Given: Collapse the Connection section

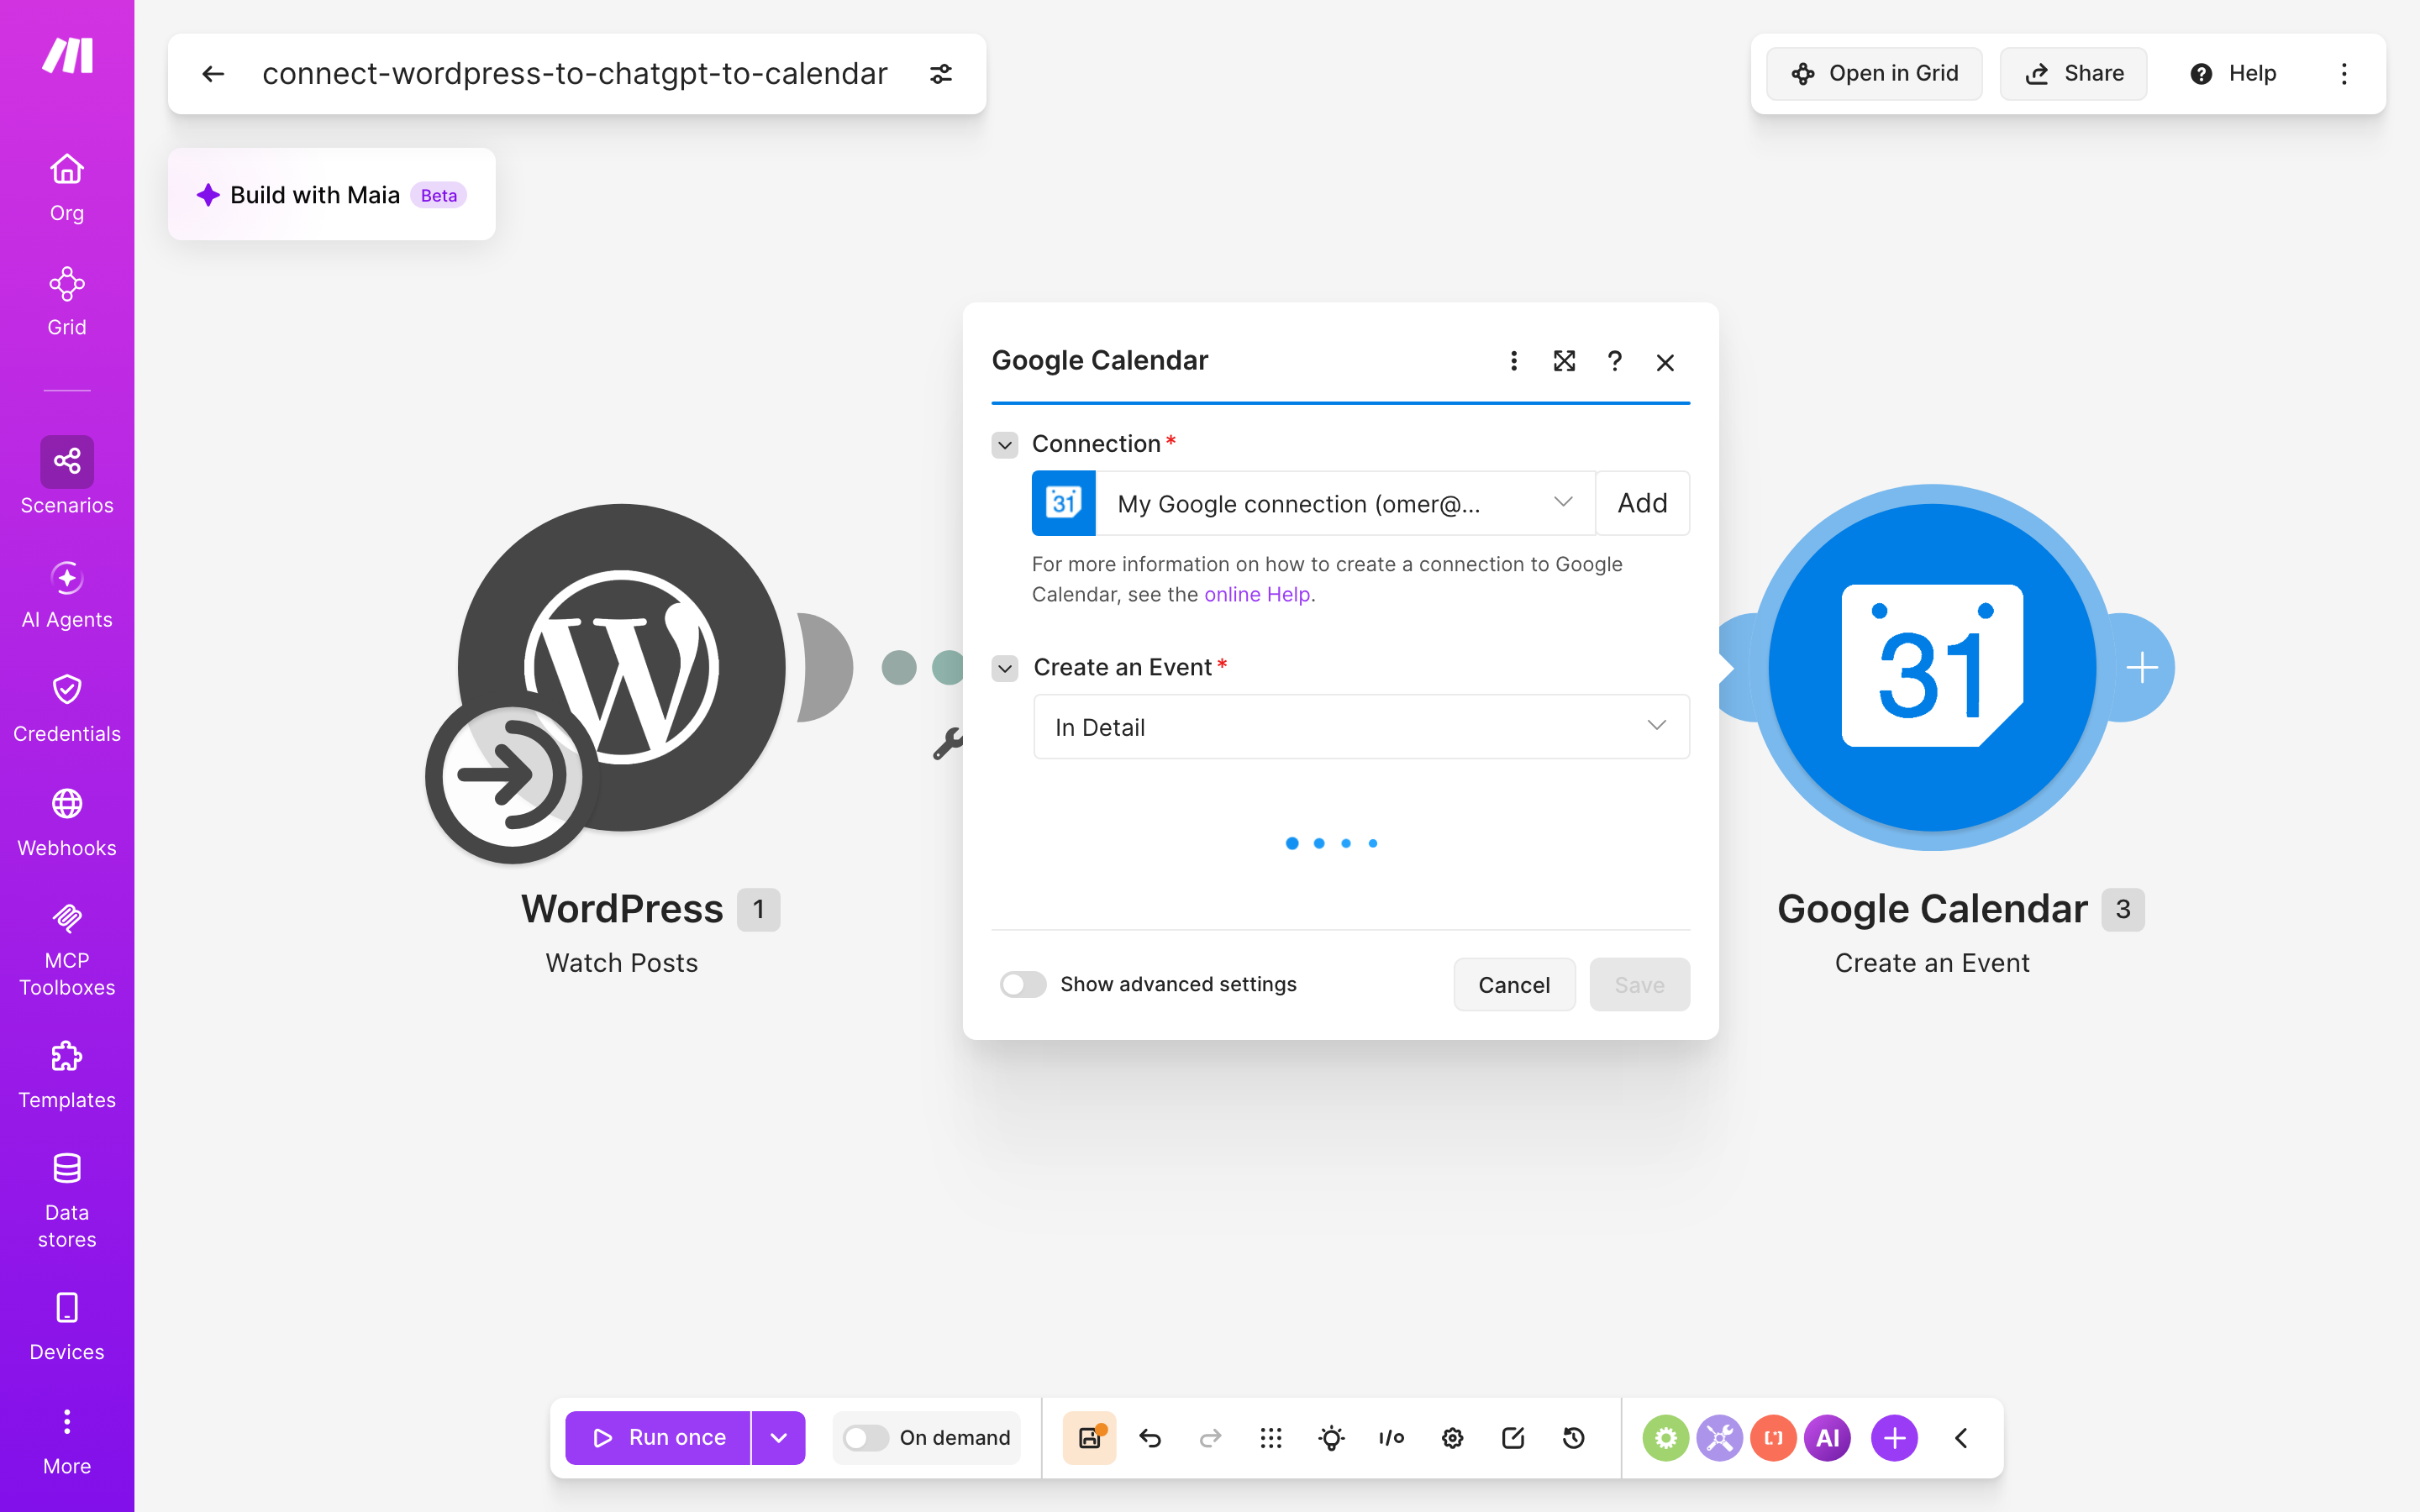Looking at the screenshot, I should click(1005, 444).
